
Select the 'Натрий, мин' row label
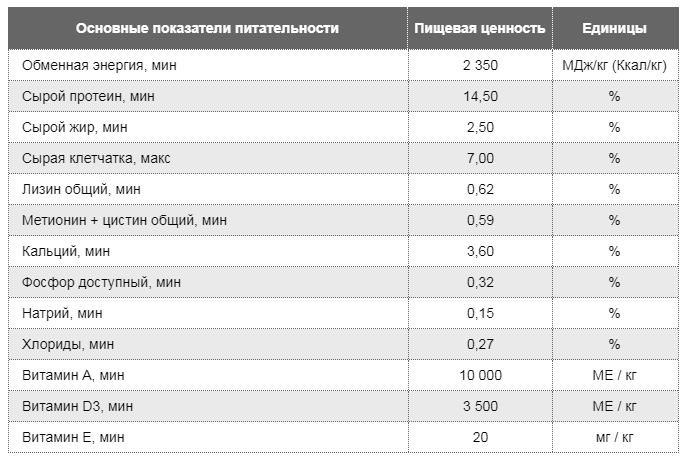[62, 313]
